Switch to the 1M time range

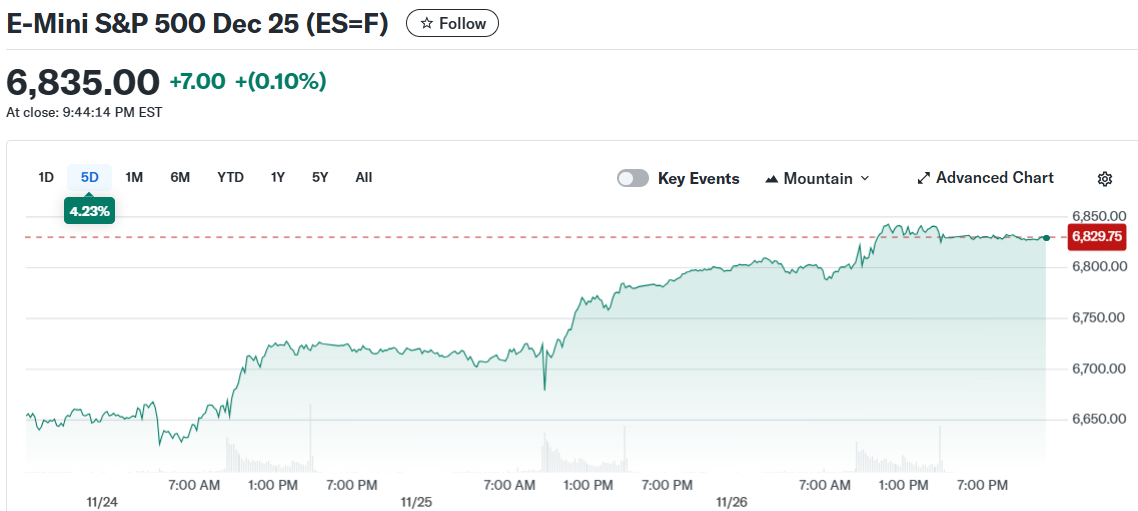click(x=134, y=177)
